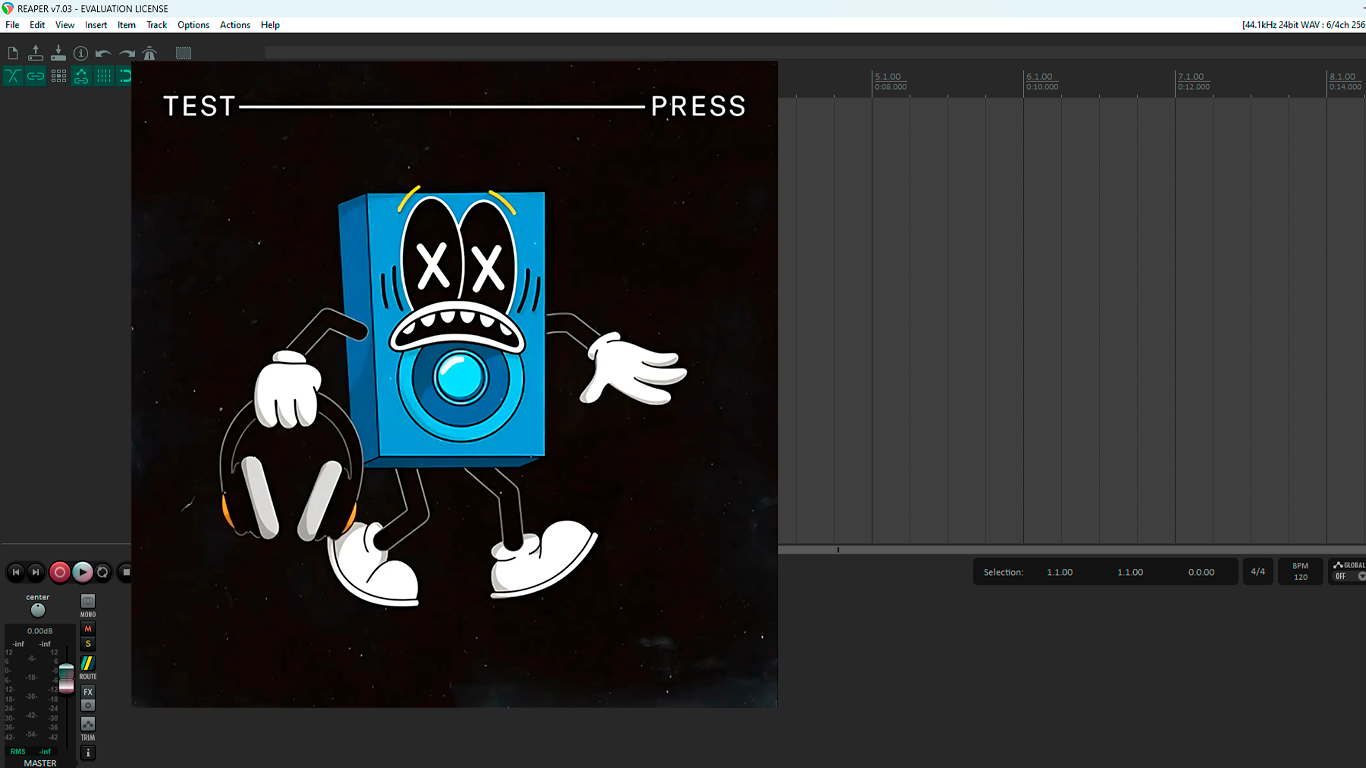Viewport: 1366px width, 768px height.
Task: Click the master volume fader handle
Action: click(x=66, y=678)
